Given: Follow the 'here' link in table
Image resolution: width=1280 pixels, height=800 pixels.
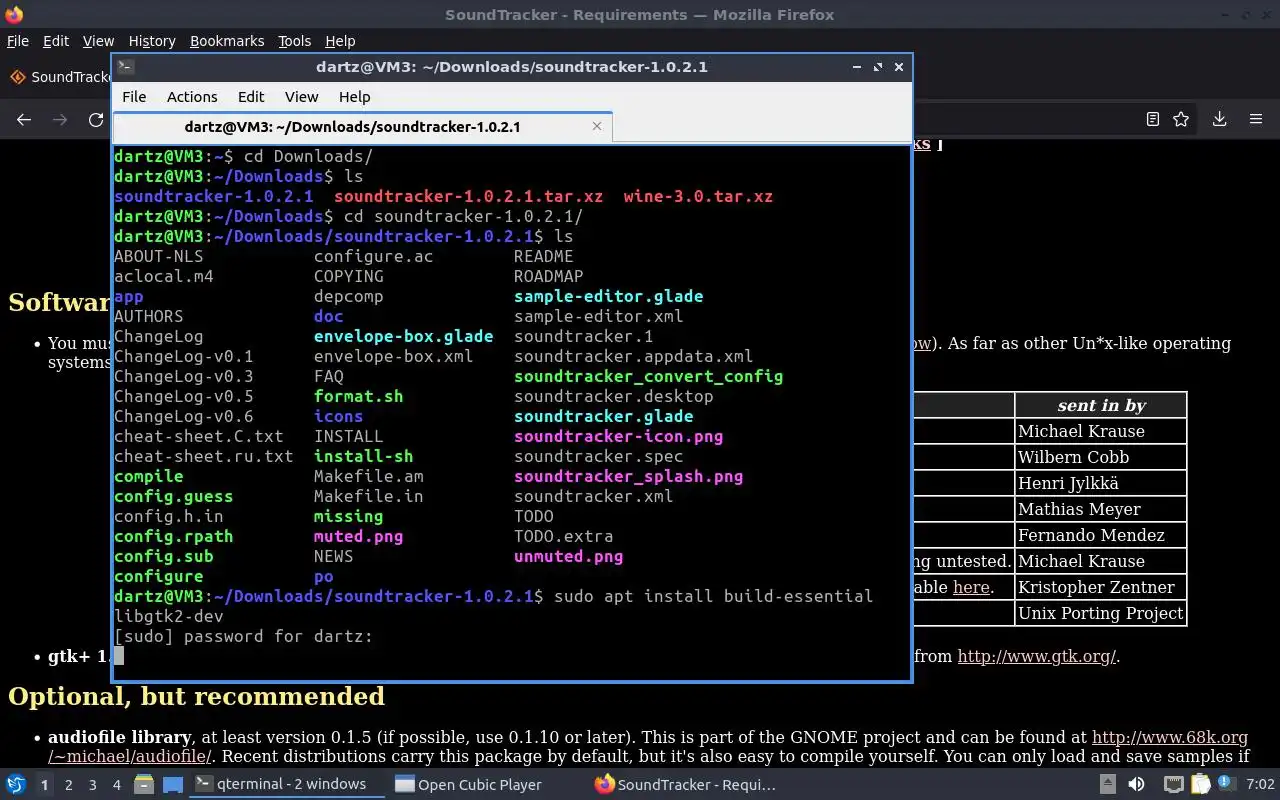Looking at the screenshot, I should pos(971,587).
